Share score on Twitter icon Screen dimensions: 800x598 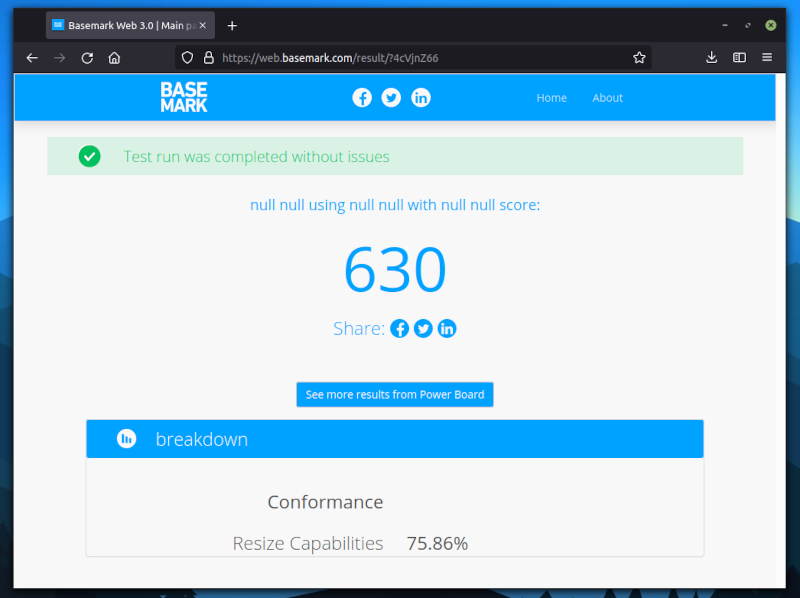[423, 329]
